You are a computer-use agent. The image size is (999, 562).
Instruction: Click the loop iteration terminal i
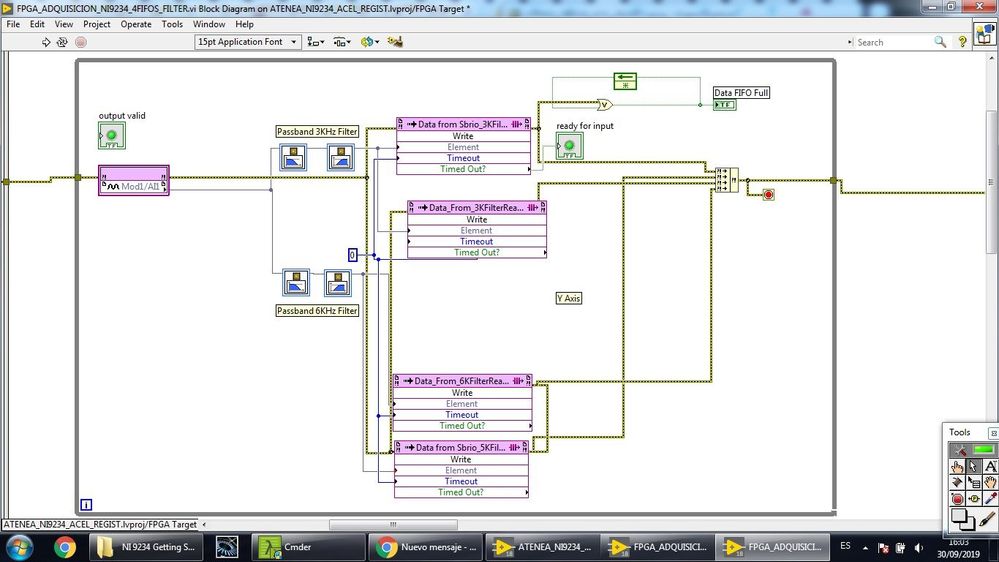coord(86,505)
